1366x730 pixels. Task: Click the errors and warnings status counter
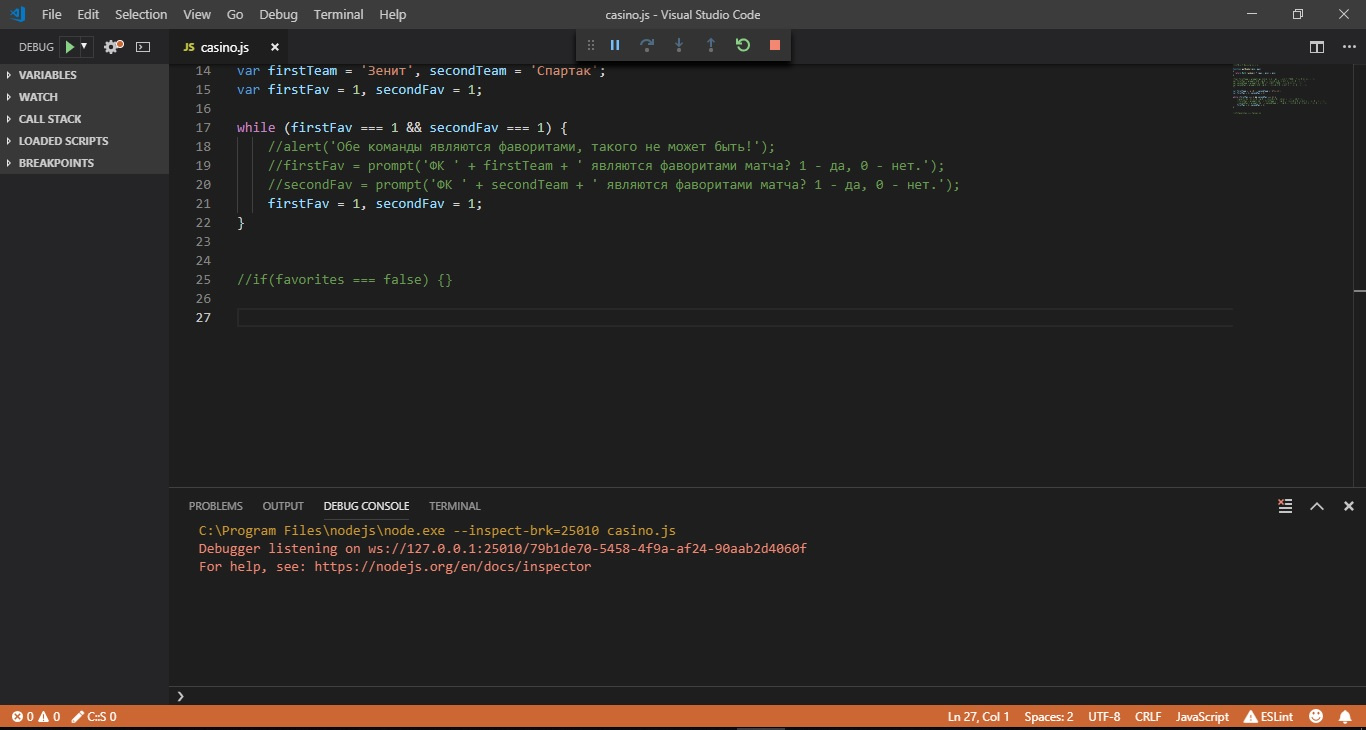pos(36,717)
